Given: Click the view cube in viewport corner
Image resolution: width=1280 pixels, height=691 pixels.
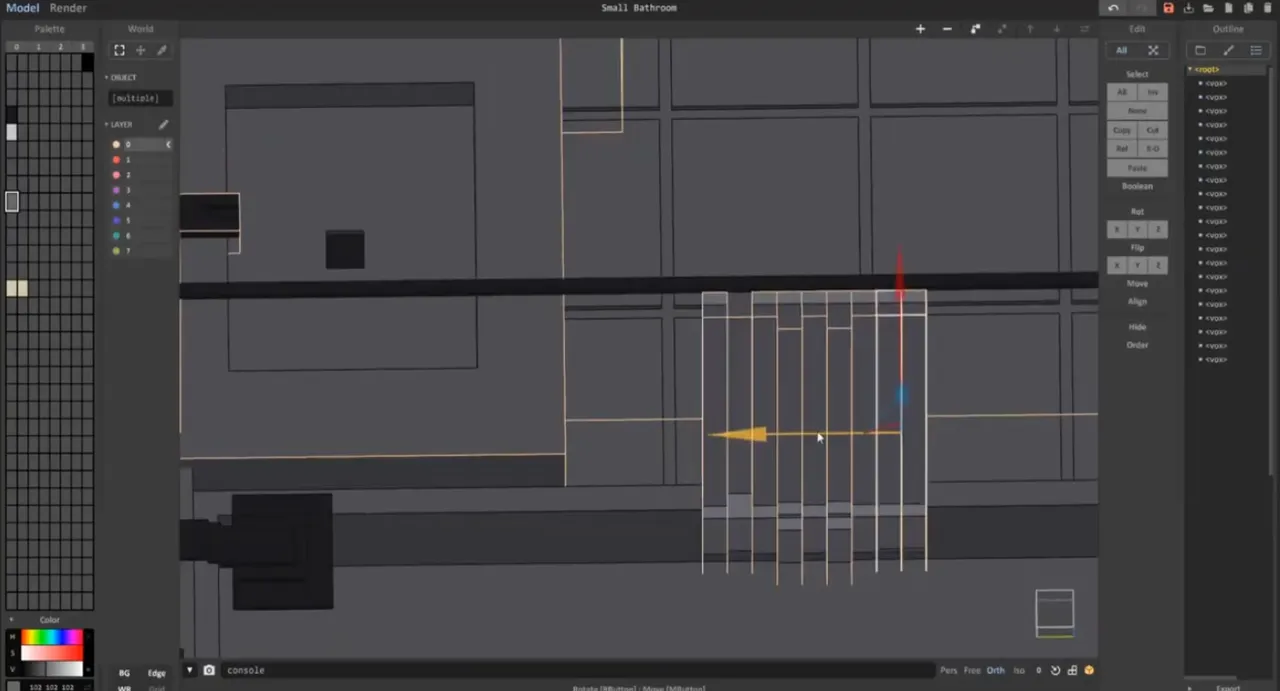Looking at the screenshot, I should pos(1054,613).
